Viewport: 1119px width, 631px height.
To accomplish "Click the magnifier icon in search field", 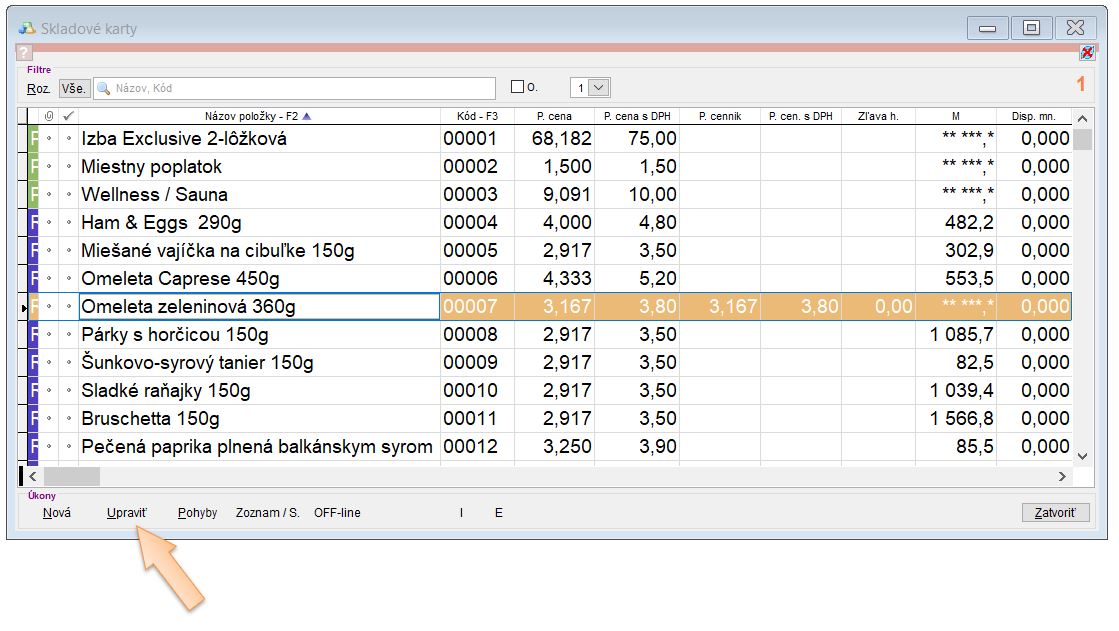I will pos(103,88).
